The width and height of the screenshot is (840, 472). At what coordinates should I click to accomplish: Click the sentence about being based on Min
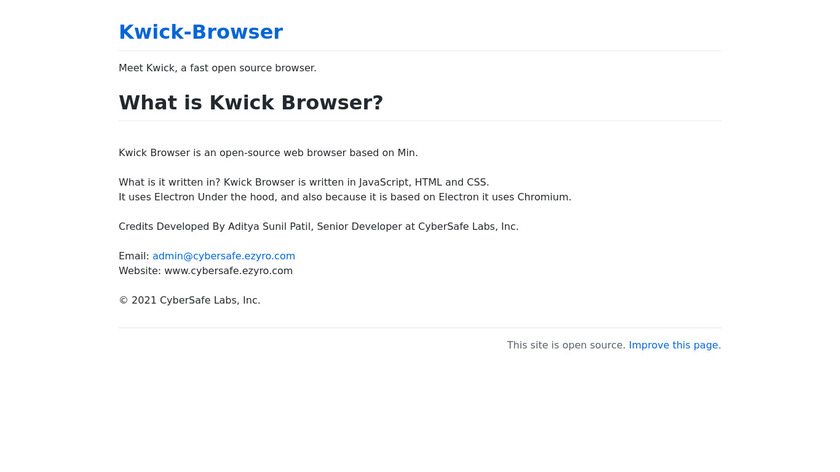tap(268, 153)
